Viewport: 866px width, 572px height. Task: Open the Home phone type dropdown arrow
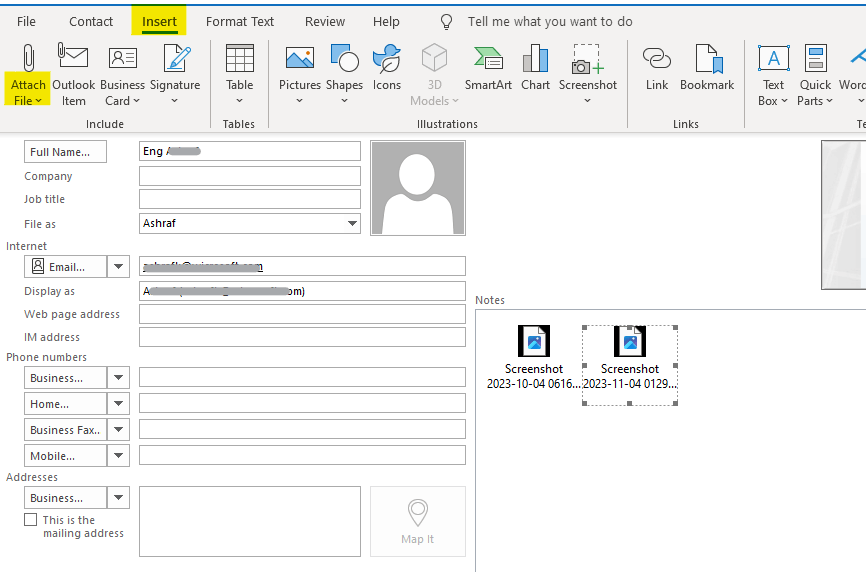(118, 404)
